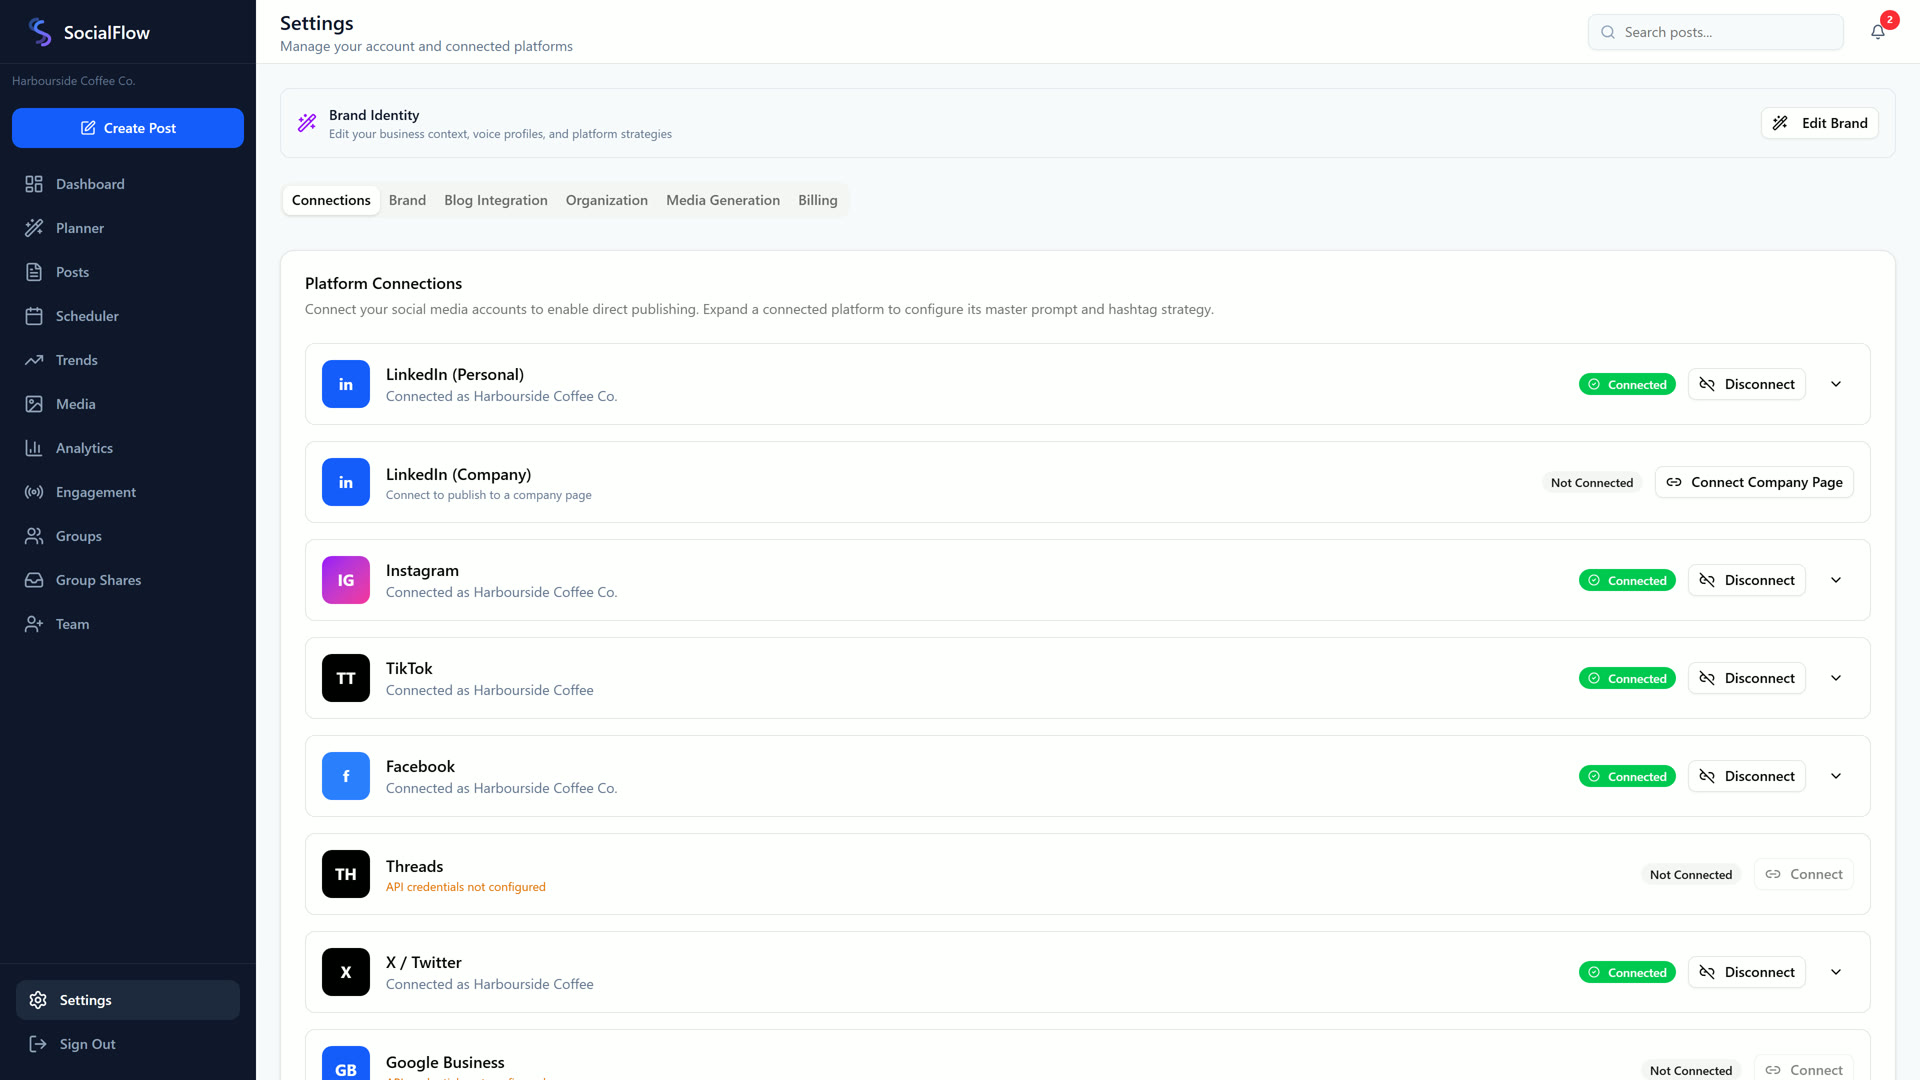1920x1080 pixels.
Task: Click the SocialFlow logo icon
Action: [40, 32]
